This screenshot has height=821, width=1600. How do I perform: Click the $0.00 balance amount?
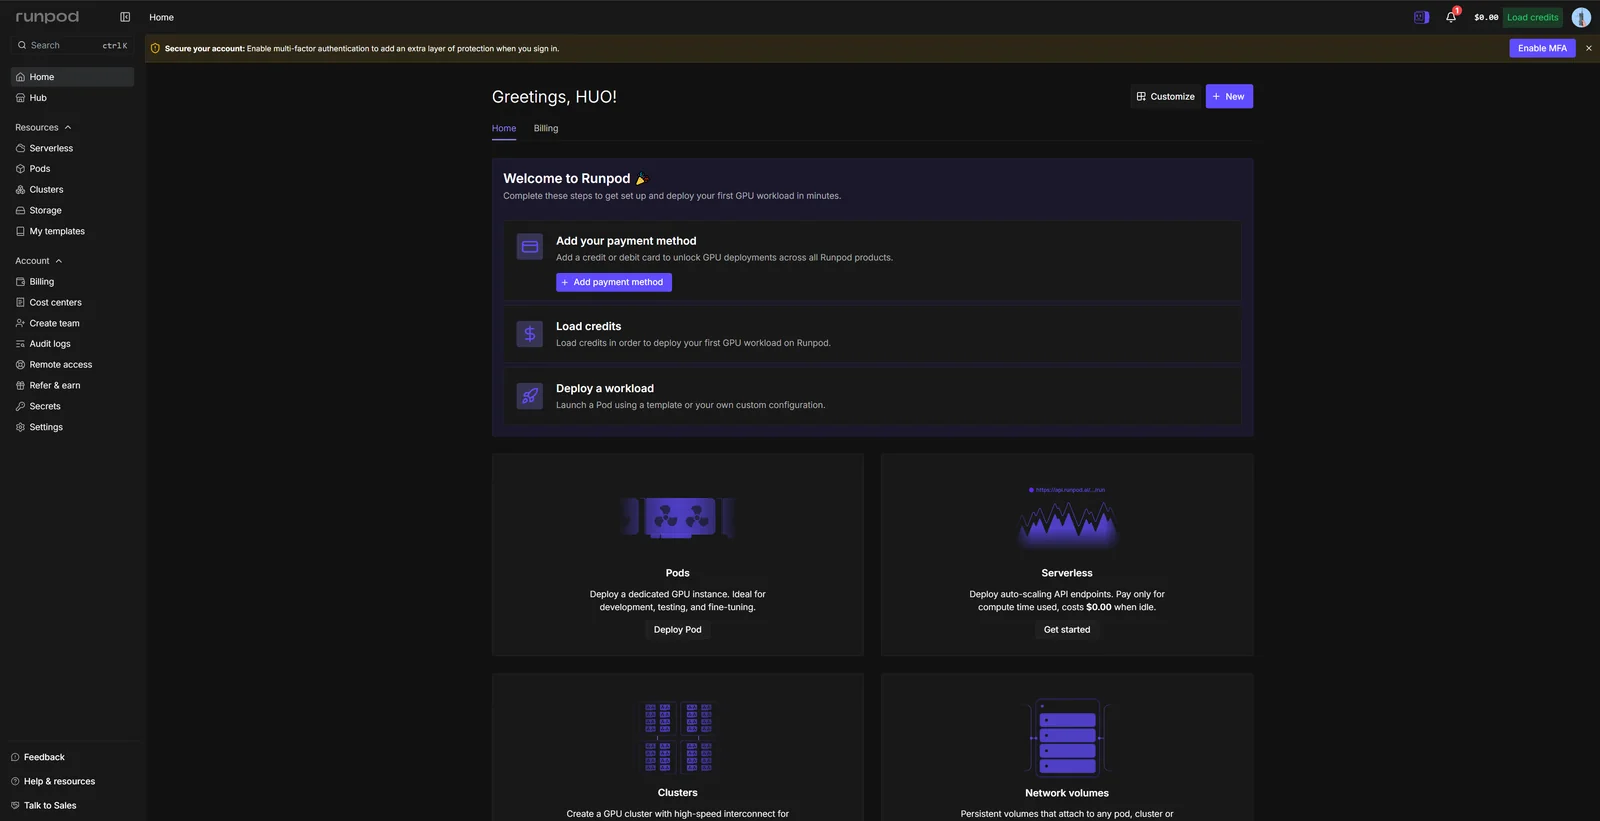tap(1486, 17)
